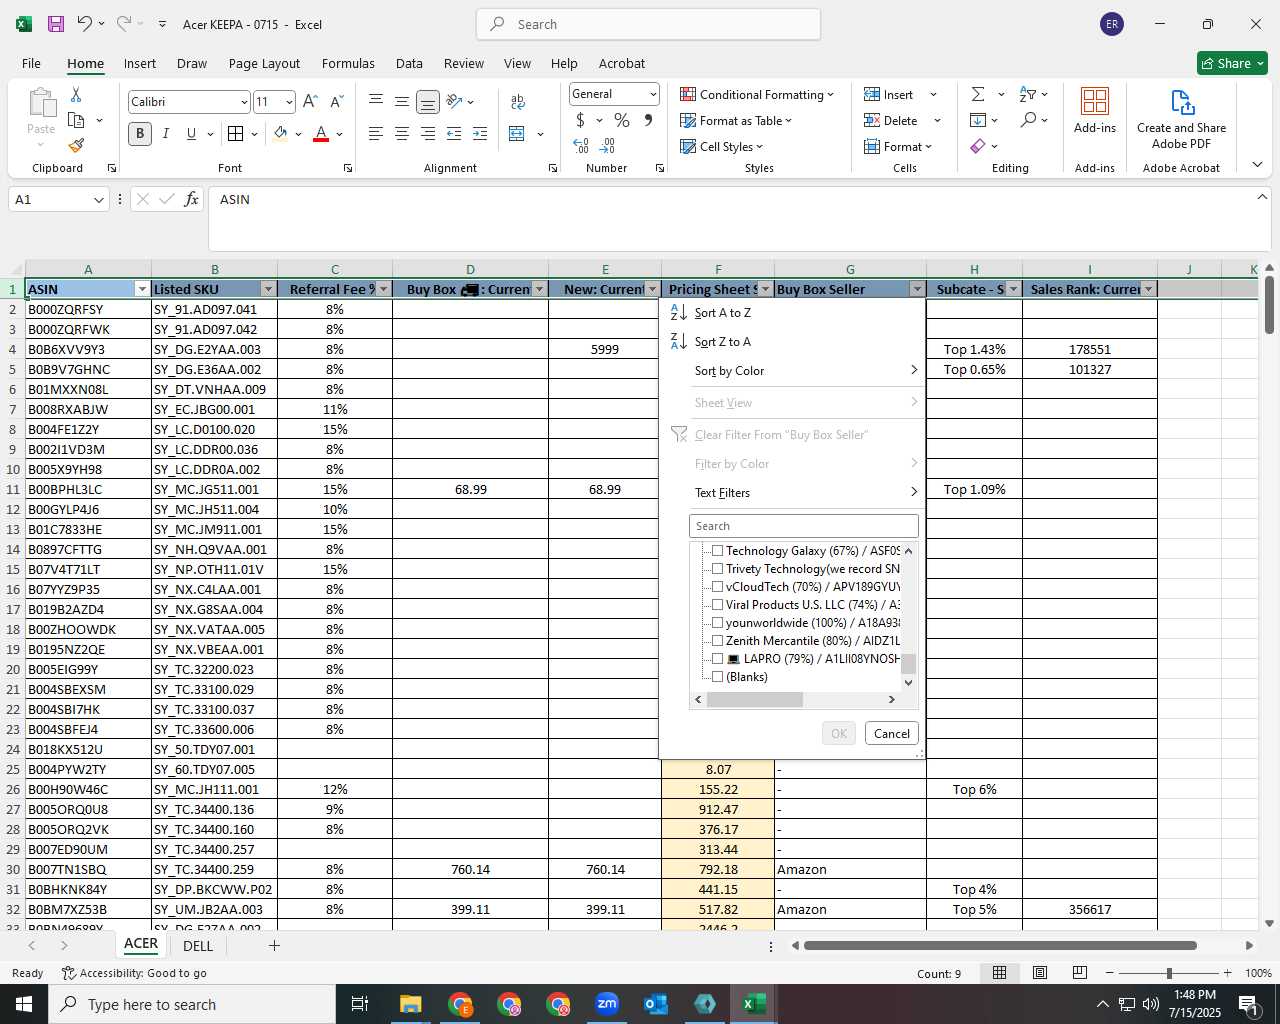Viewport: 1280px width, 1024px height.
Task: Open the General number format dropdown
Action: click(653, 94)
